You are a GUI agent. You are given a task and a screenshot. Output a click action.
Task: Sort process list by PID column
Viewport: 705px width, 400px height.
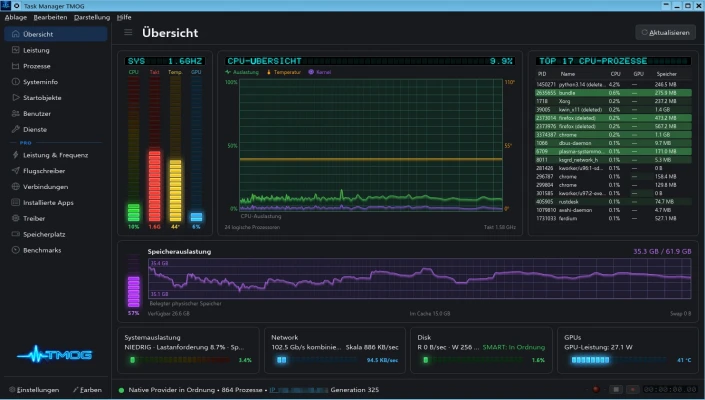(x=542, y=74)
